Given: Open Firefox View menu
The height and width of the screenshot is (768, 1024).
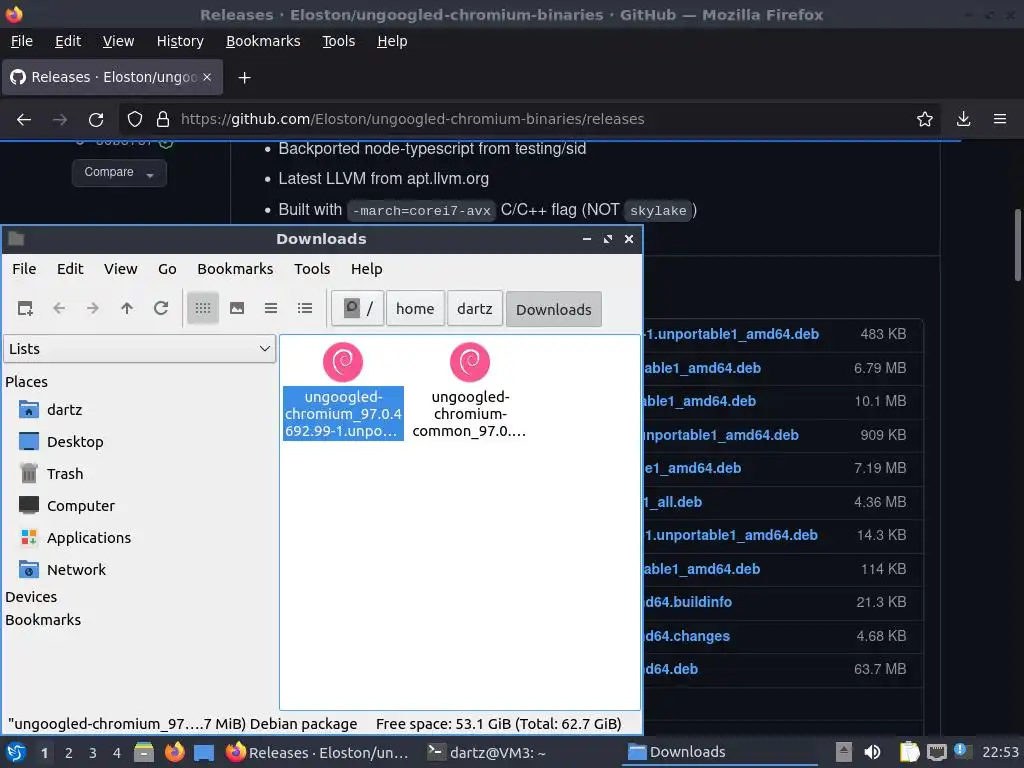Looking at the screenshot, I should tap(118, 41).
